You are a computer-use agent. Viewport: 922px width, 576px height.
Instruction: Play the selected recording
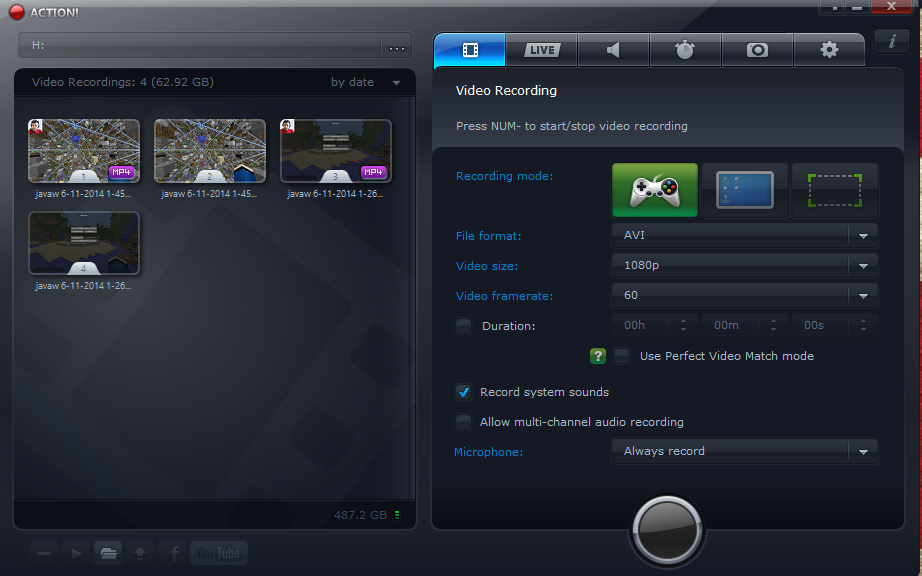click(76, 553)
